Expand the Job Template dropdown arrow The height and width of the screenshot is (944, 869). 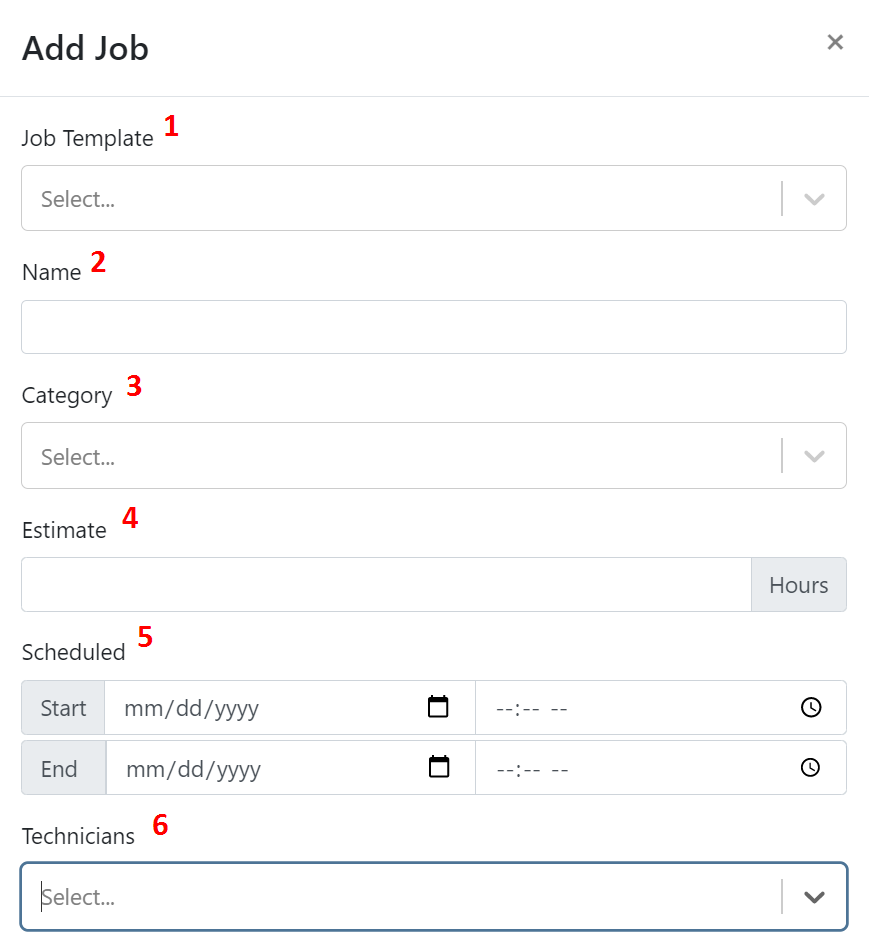(x=814, y=199)
